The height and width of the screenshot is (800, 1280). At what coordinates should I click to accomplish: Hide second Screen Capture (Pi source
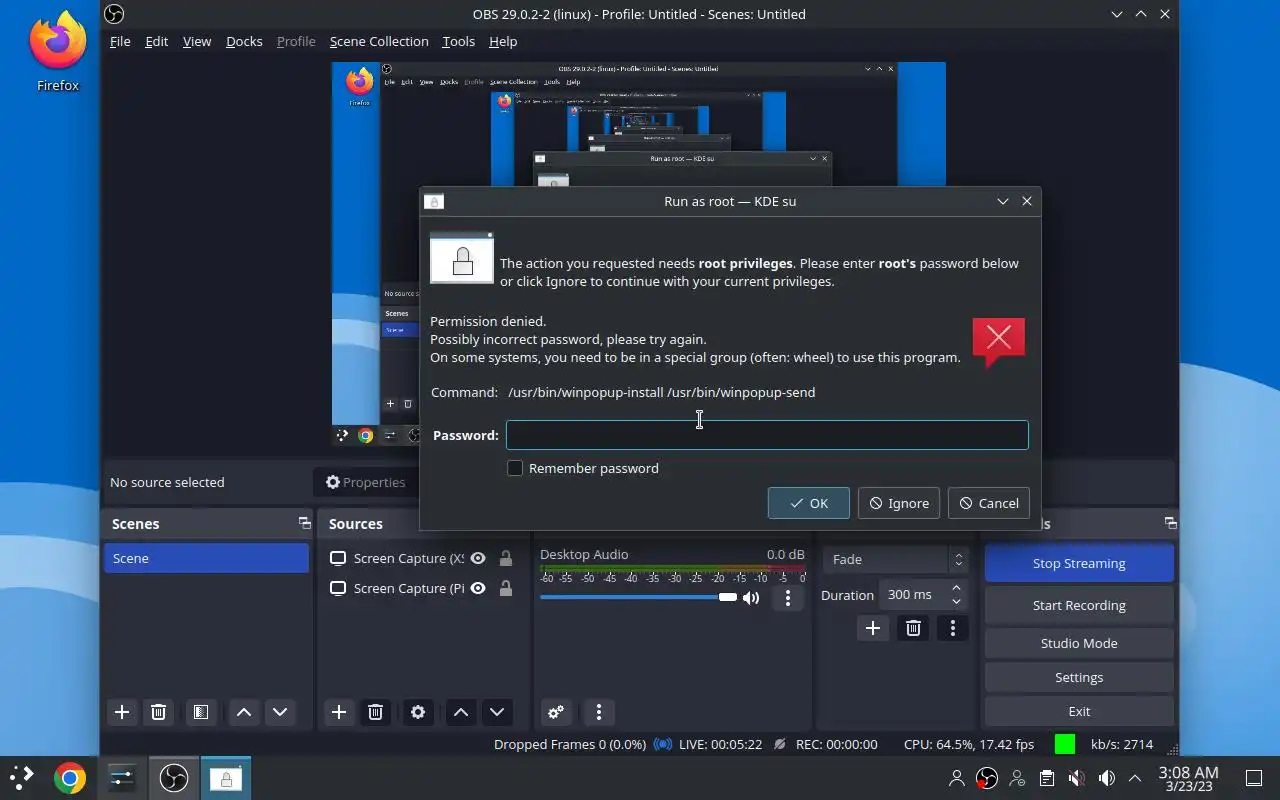[x=478, y=588]
